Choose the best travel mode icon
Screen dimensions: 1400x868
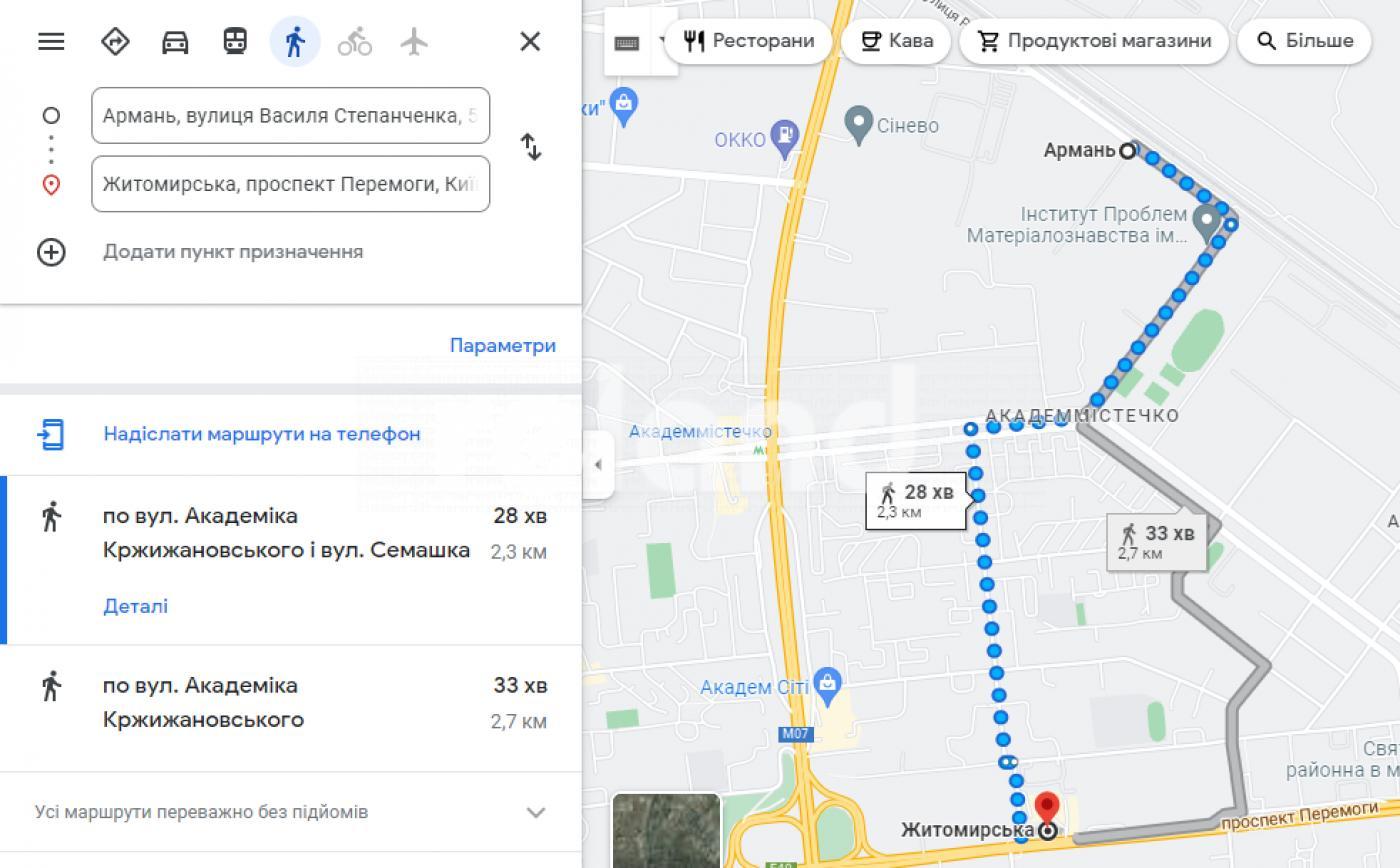(x=115, y=41)
